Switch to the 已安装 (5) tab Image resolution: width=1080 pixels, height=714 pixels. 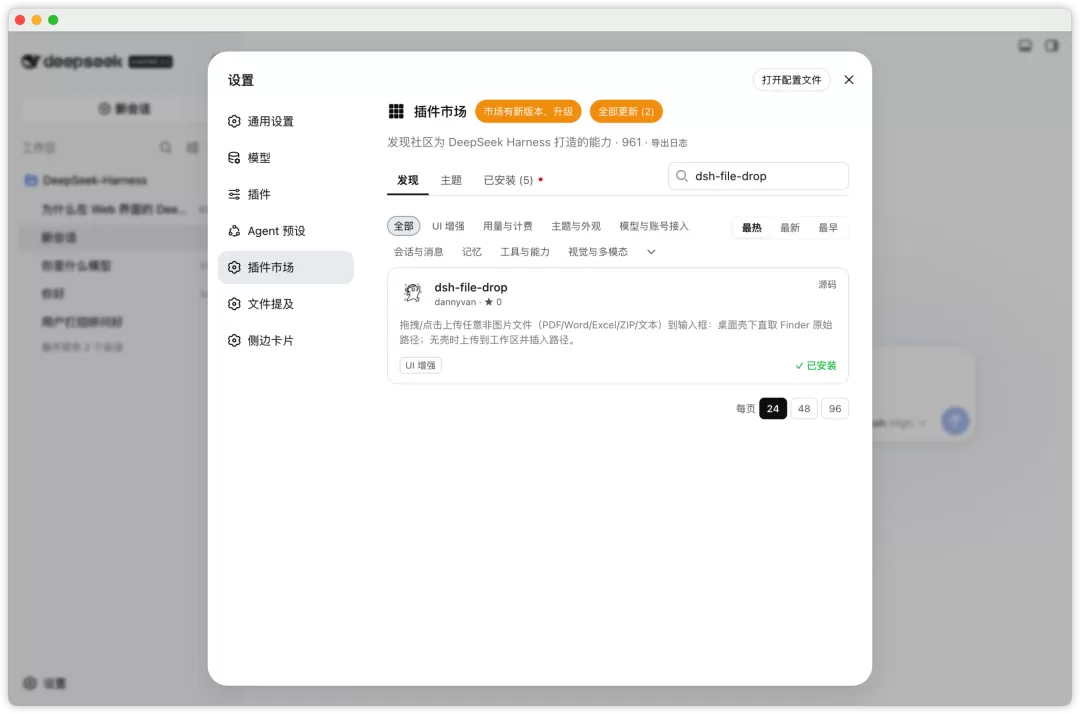click(x=508, y=180)
